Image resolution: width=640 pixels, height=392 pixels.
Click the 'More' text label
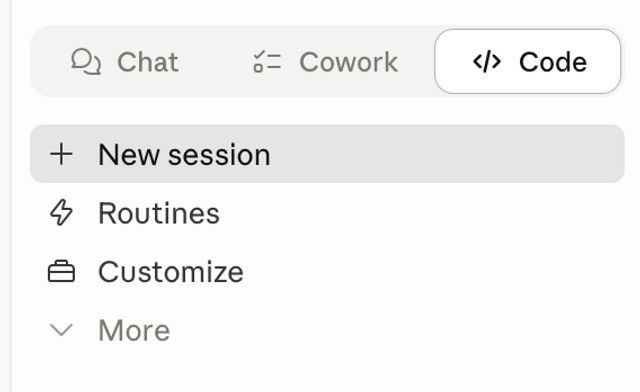pos(134,330)
